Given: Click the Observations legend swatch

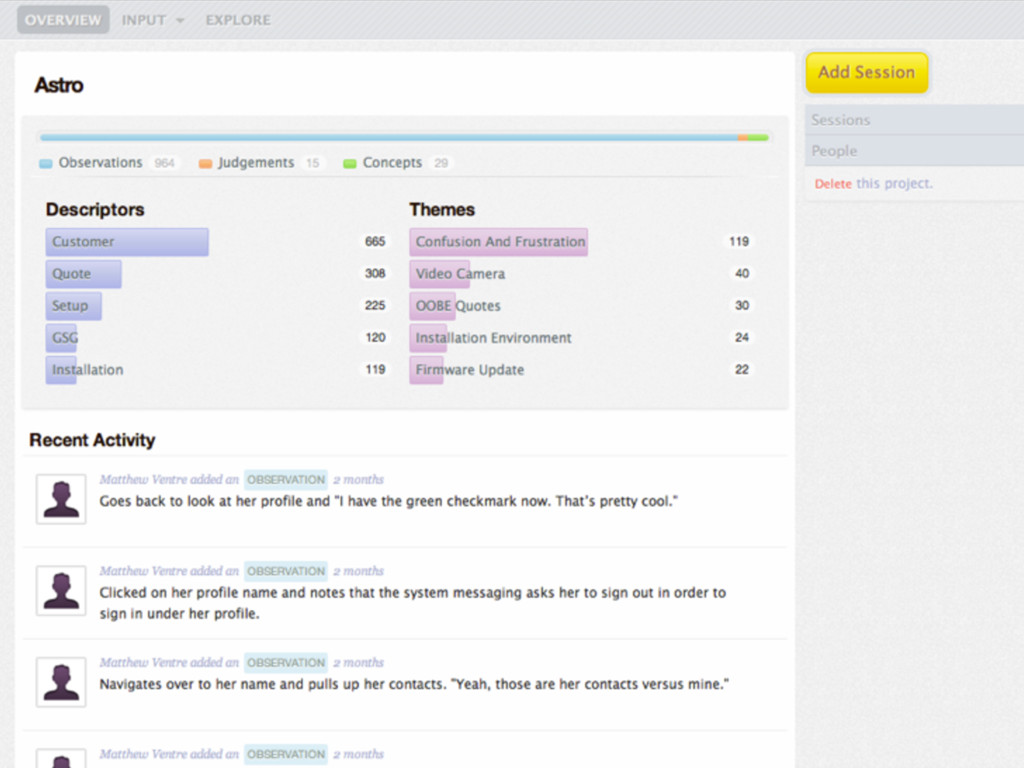Looking at the screenshot, I should 46,163.
